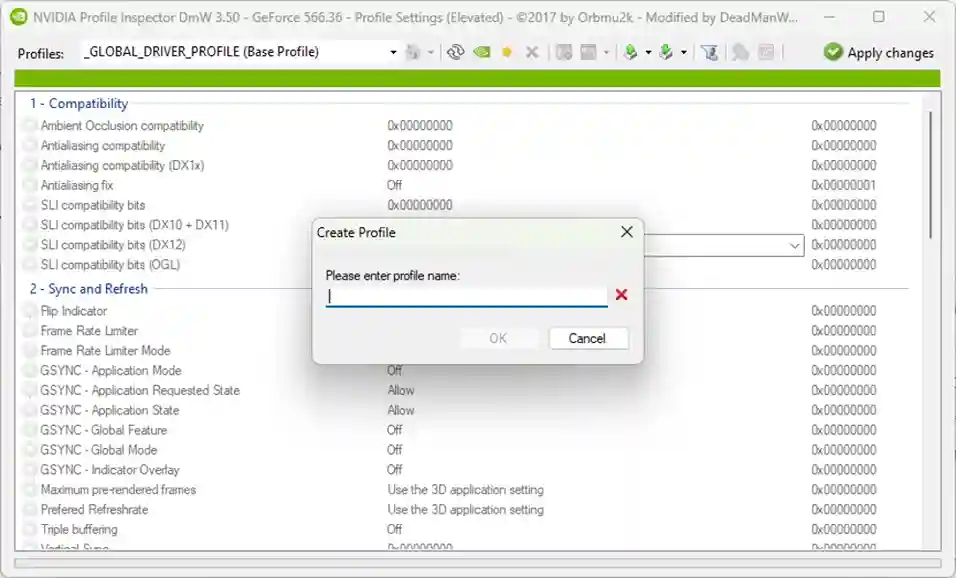Click the second green arrow import profiles icon
Screen dimensions: 956x578
point(666,52)
